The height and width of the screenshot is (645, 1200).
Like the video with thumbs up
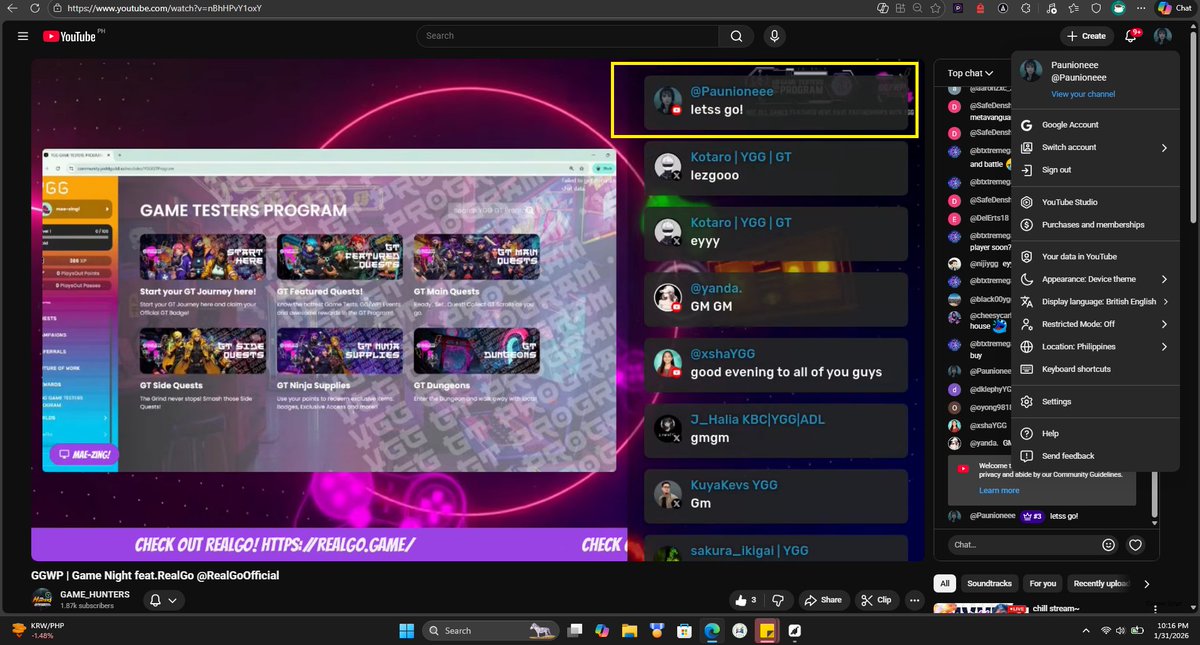745,600
